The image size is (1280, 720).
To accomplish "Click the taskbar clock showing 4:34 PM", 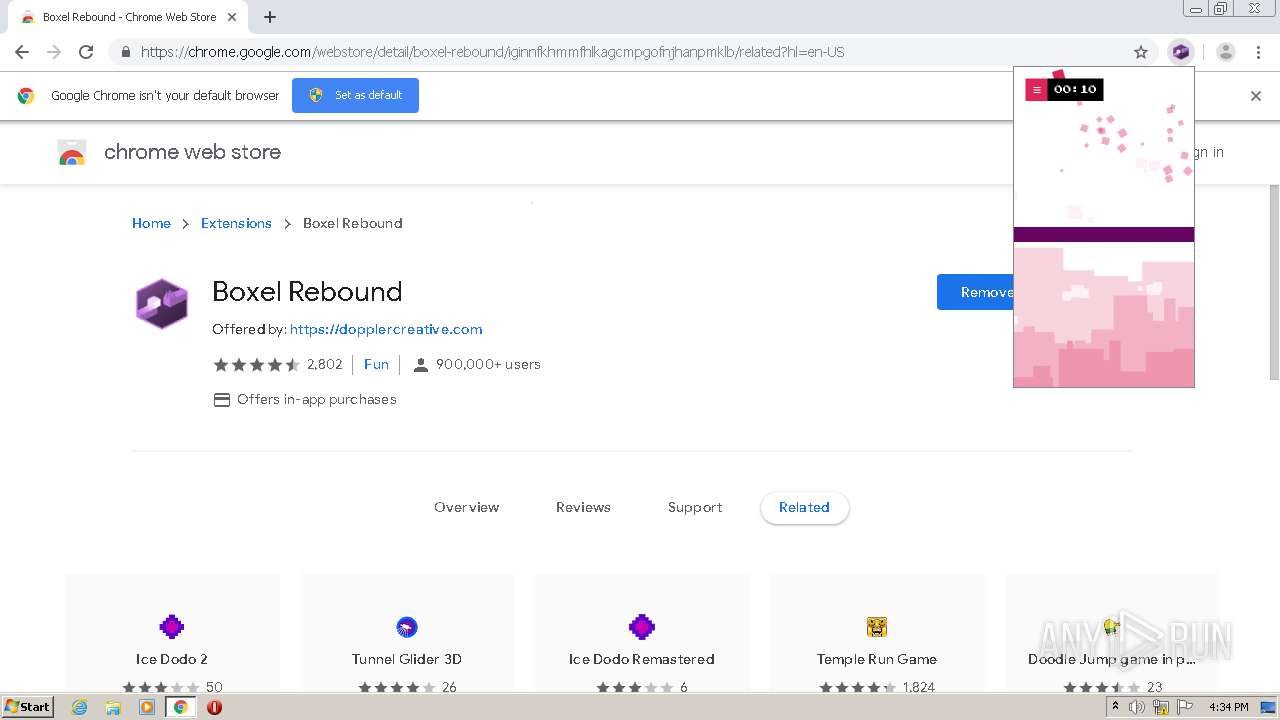I will pyautogui.click(x=1229, y=707).
